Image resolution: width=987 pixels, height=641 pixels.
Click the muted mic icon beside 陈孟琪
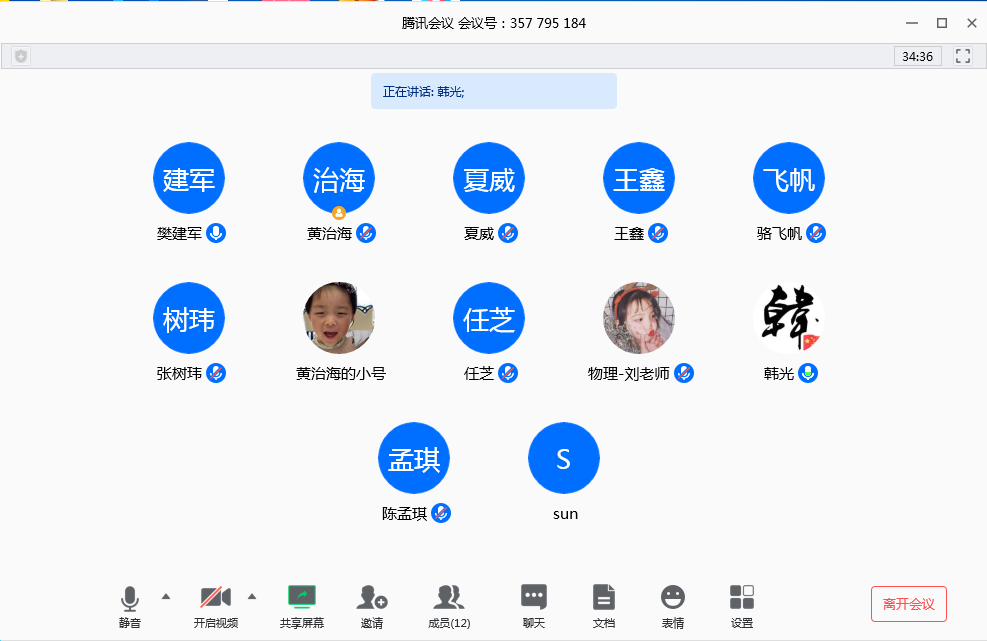click(x=441, y=513)
